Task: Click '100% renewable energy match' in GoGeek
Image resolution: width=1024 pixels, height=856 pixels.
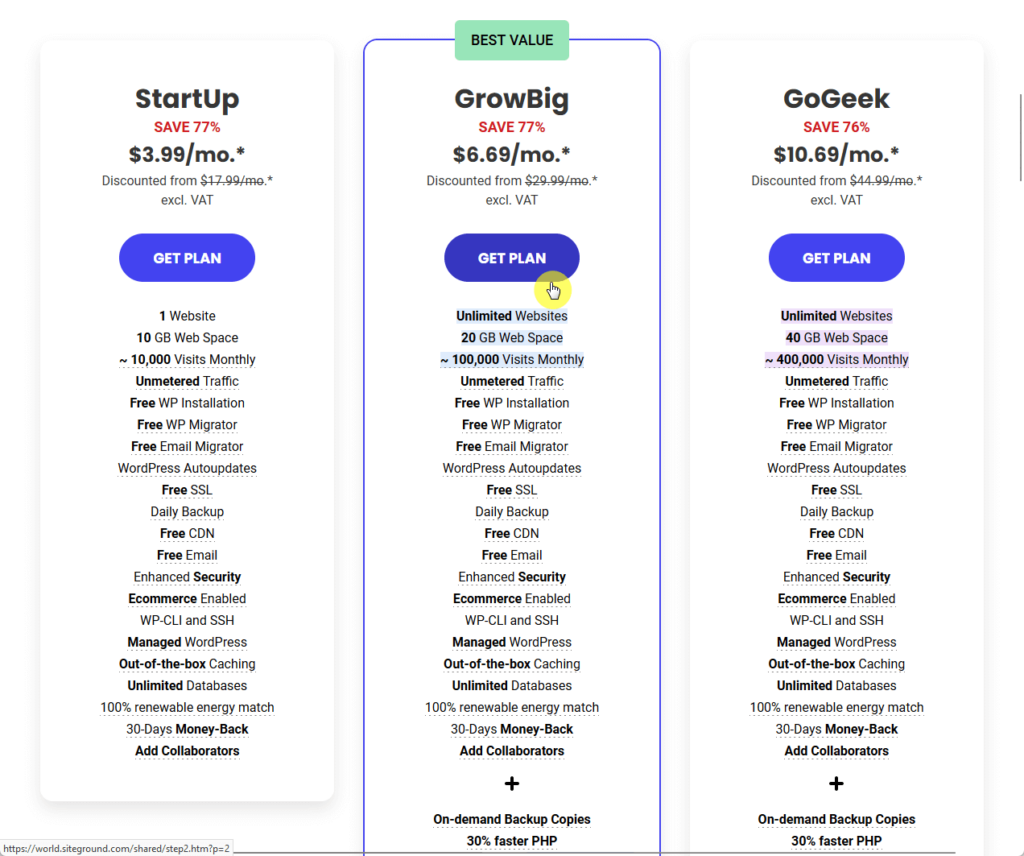Action: (x=837, y=708)
